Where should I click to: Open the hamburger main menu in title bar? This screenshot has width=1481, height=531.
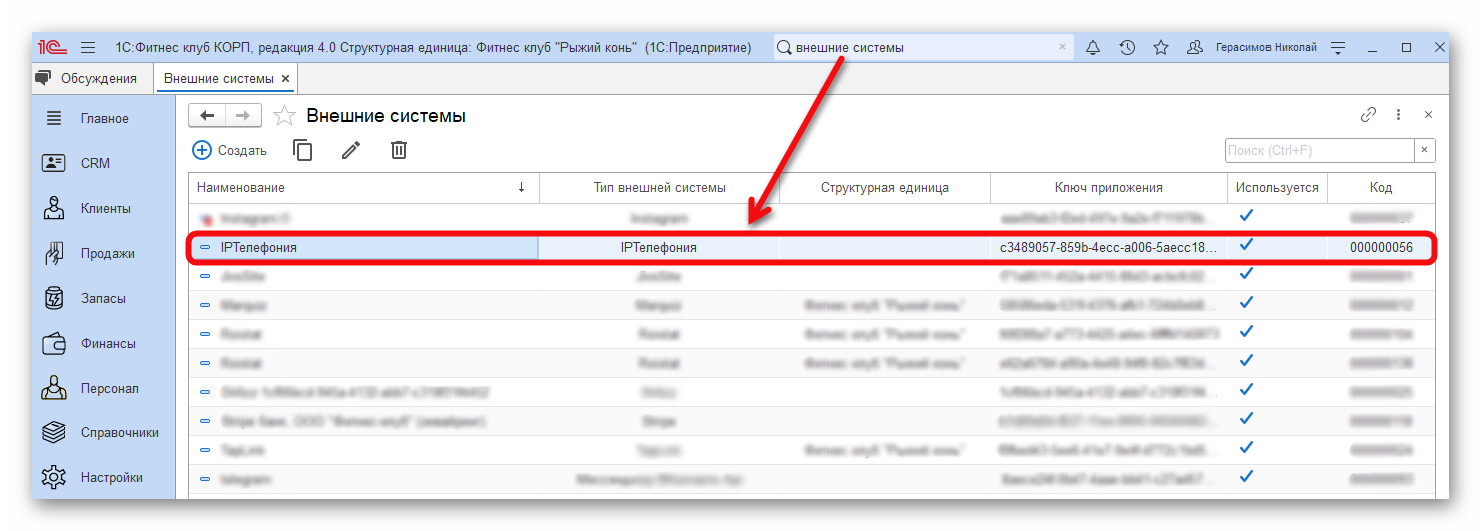point(88,47)
